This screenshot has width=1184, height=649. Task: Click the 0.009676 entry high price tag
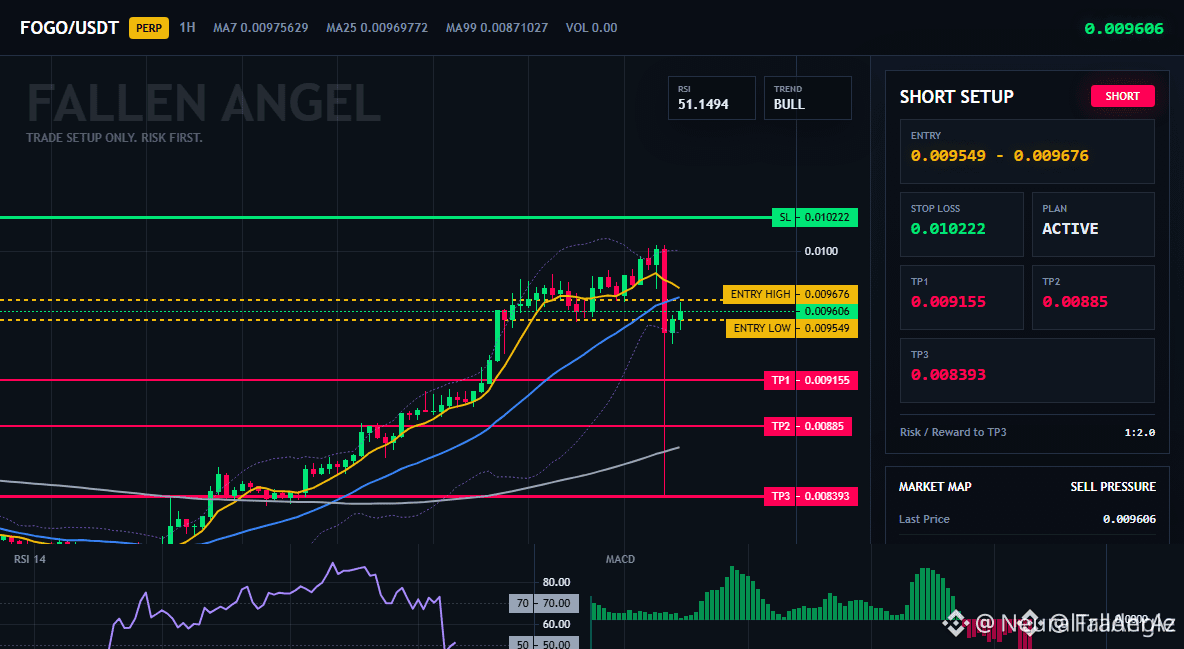[x=827, y=294]
